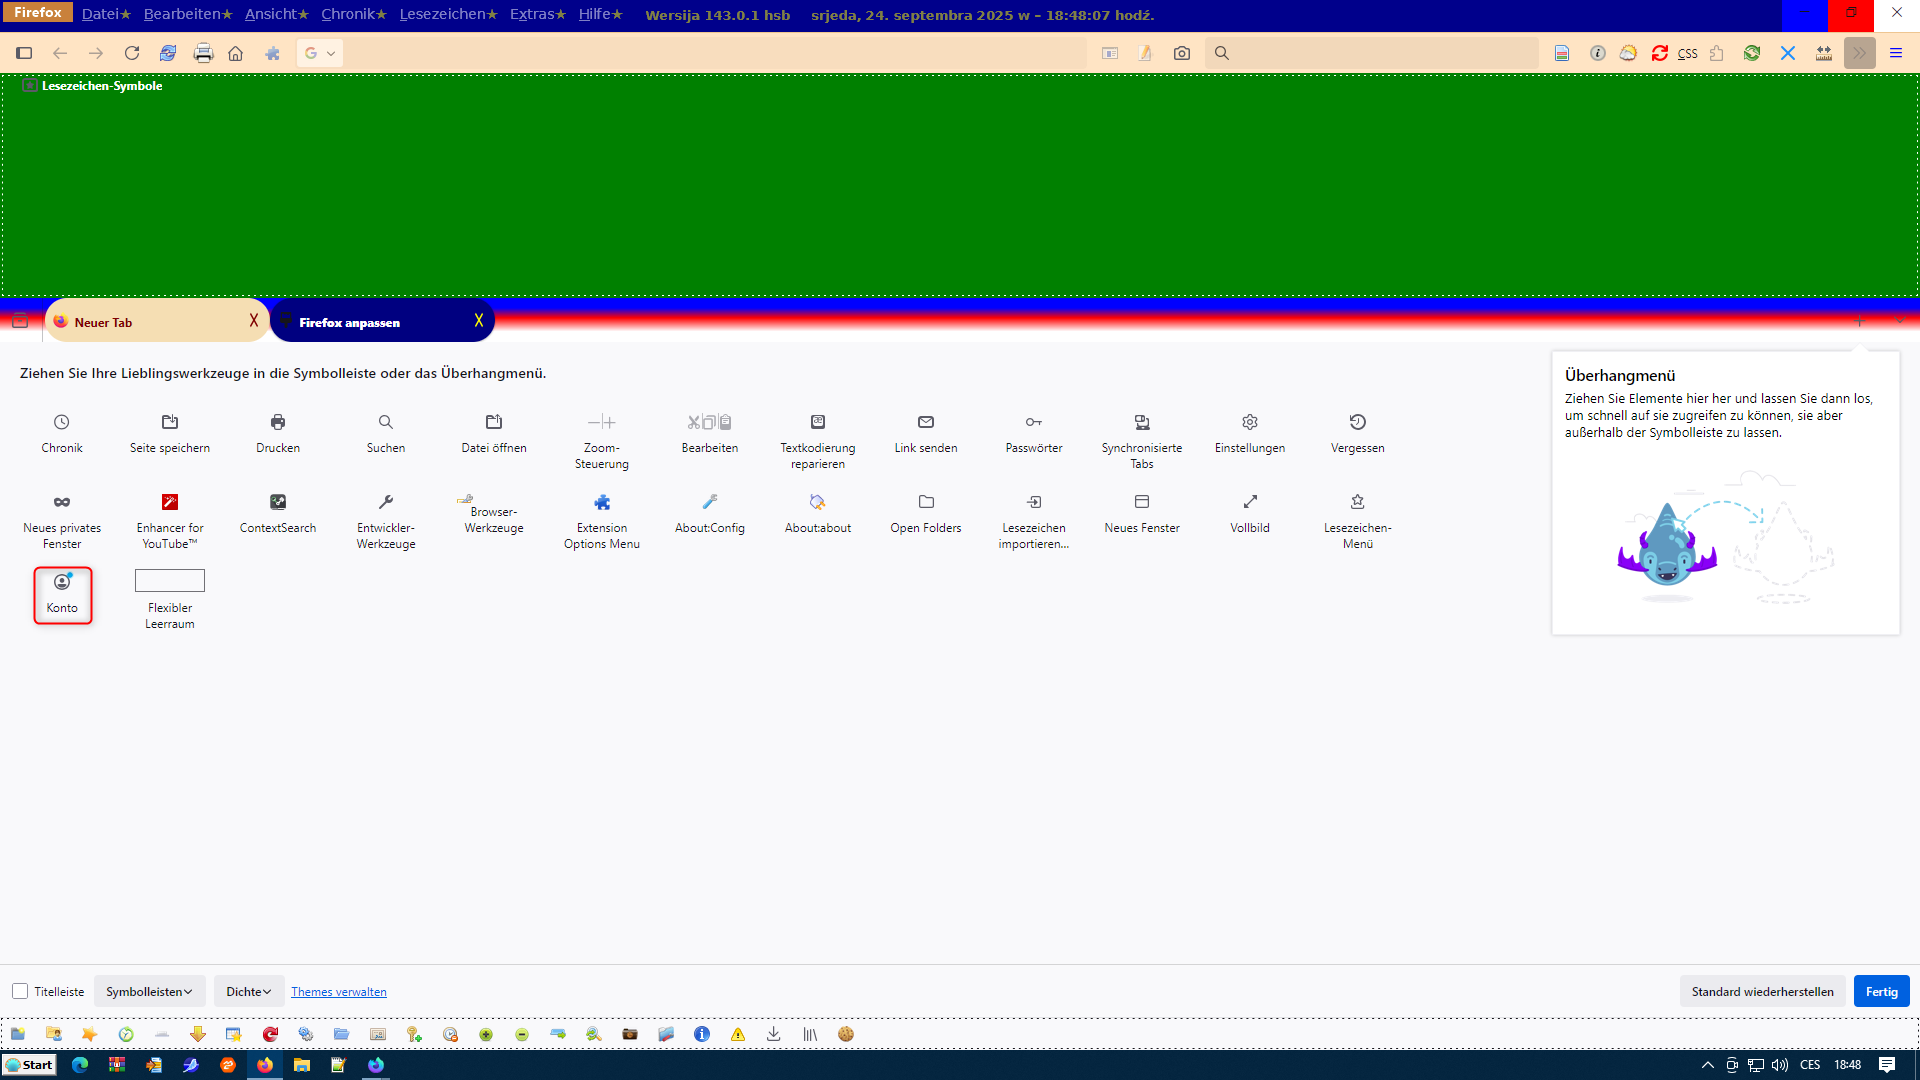Click the Fertig button
Screen dimensions: 1920x1080
coord(1881,991)
